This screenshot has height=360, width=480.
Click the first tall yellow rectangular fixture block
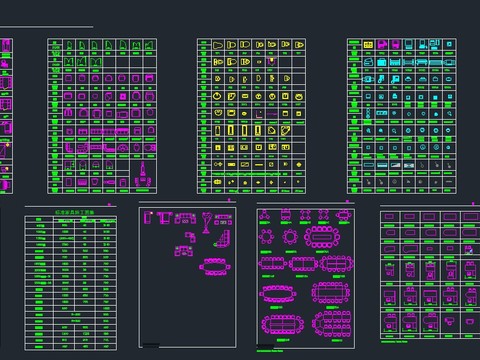[218, 130]
